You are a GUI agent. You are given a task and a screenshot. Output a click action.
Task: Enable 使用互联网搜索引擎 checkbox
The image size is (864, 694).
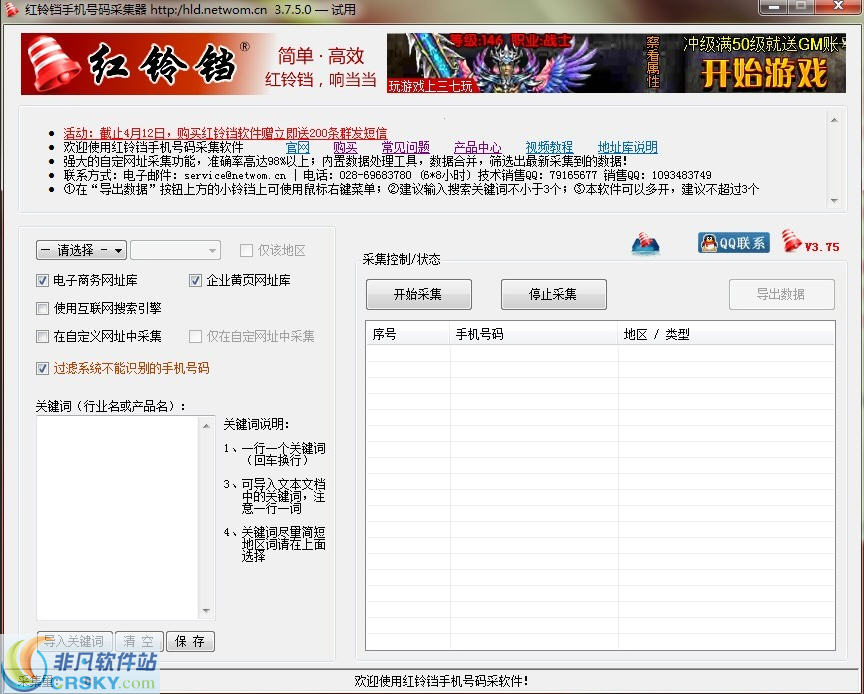click(42, 308)
